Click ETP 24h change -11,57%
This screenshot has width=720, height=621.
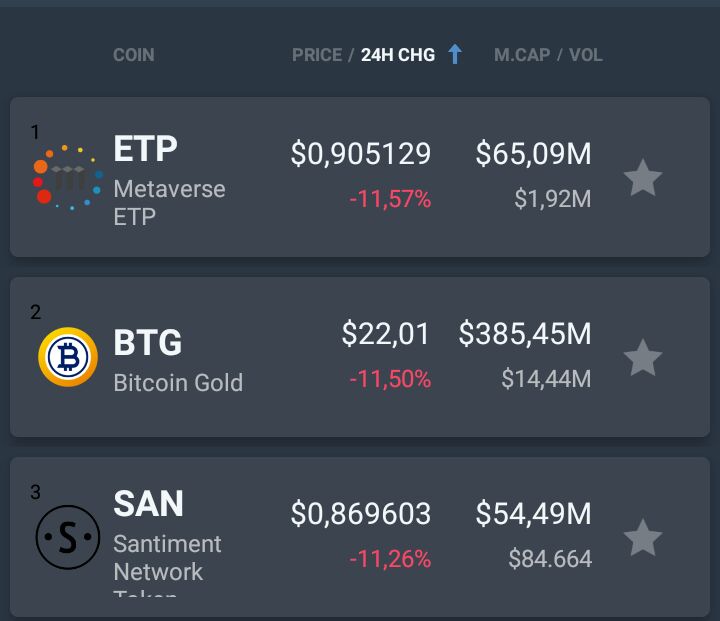tap(390, 200)
